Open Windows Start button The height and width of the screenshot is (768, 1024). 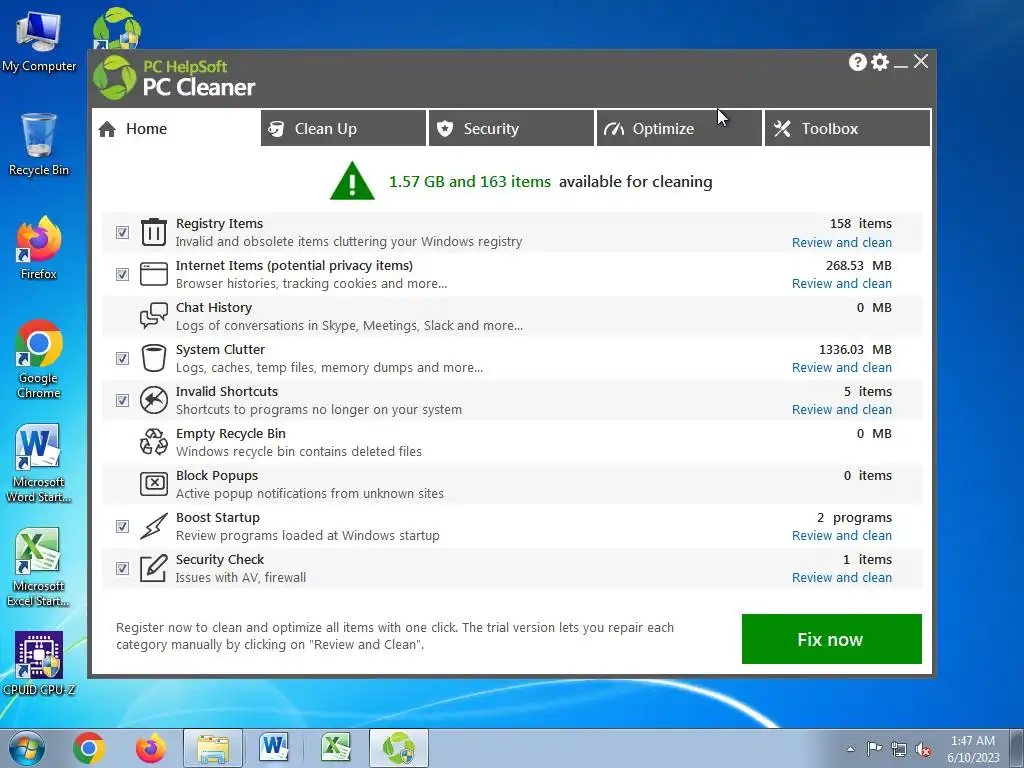click(x=27, y=748)
